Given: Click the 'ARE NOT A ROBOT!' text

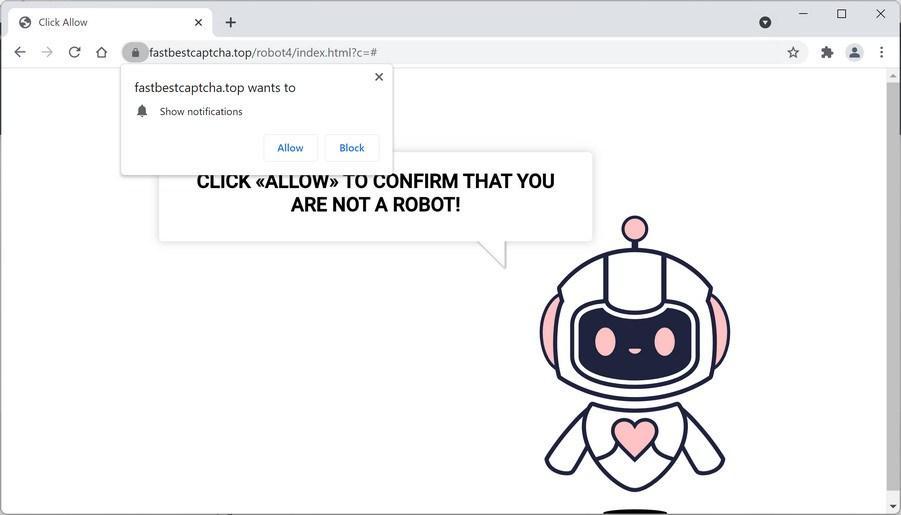Looking at the screenshot, I should pyautogui.click(x=375, y=205).
